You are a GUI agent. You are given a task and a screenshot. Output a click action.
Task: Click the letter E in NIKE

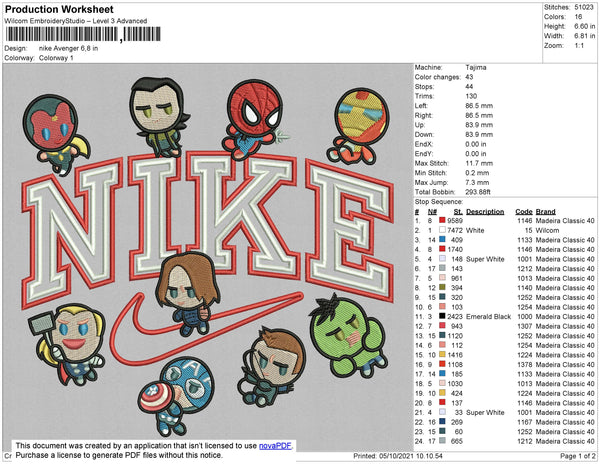pos(349,230)
